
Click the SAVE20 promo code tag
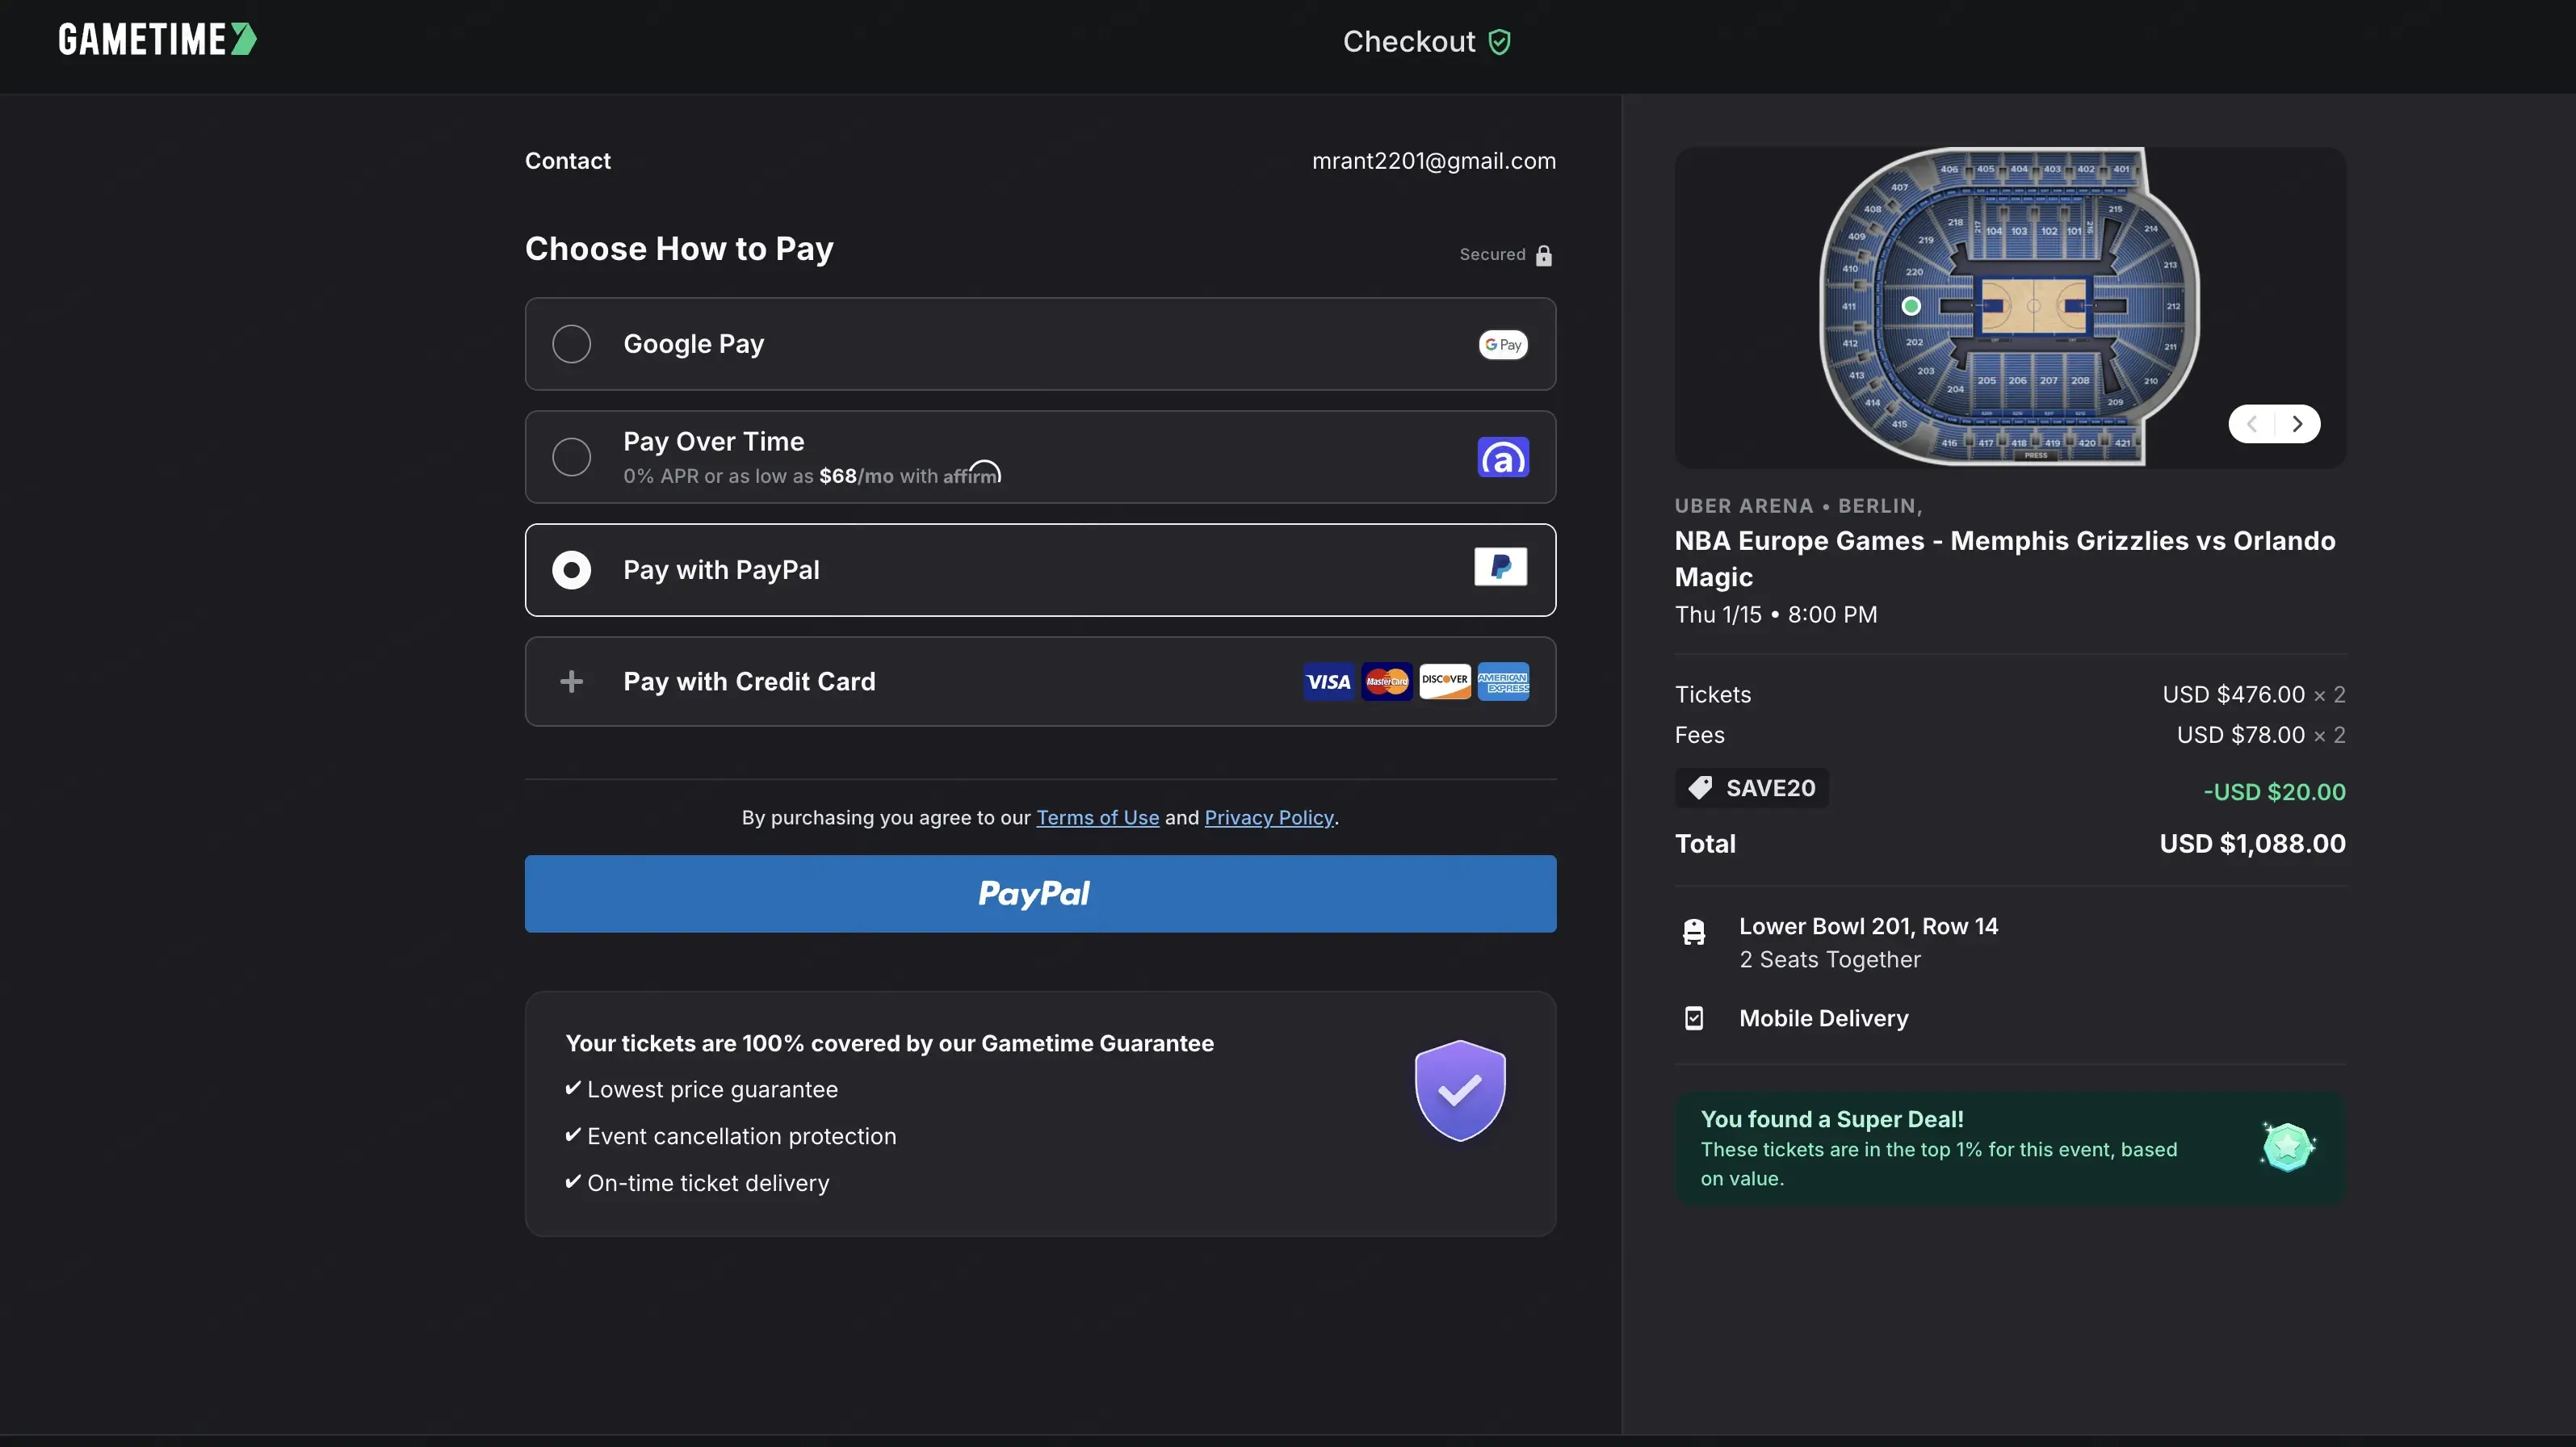(1752, 788)
